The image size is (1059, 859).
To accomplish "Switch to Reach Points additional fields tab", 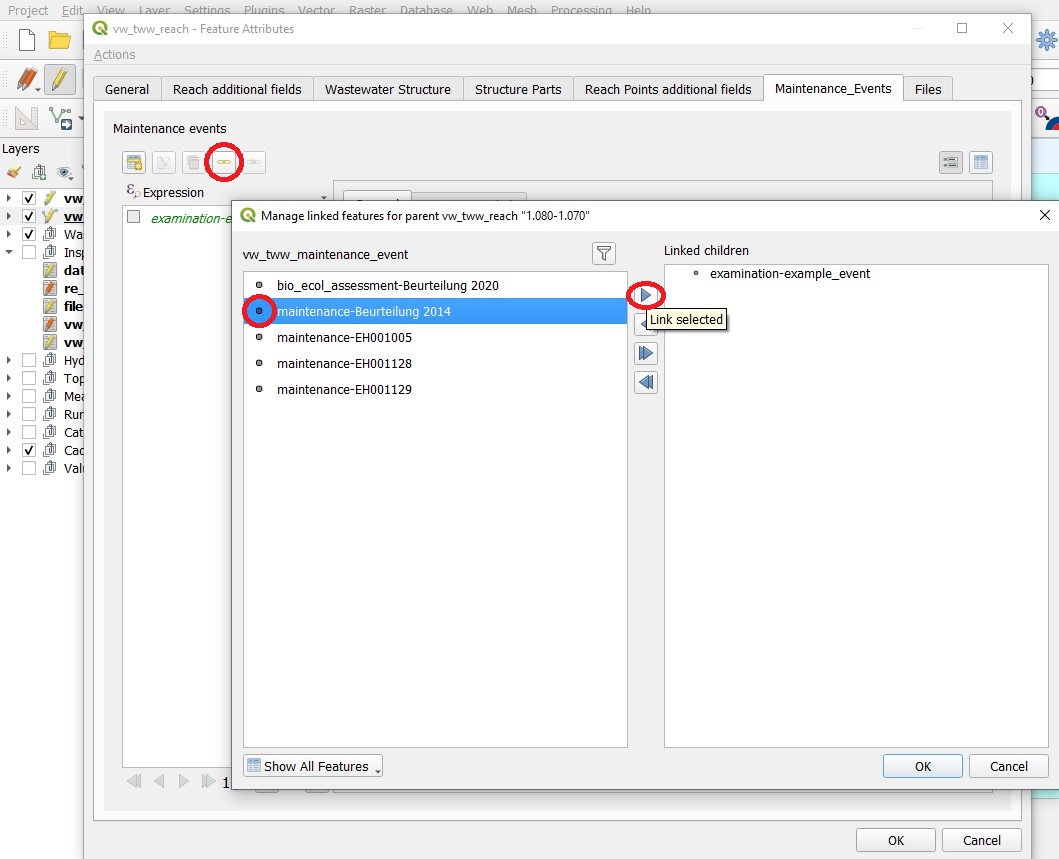I will click(x=668, y=89).
